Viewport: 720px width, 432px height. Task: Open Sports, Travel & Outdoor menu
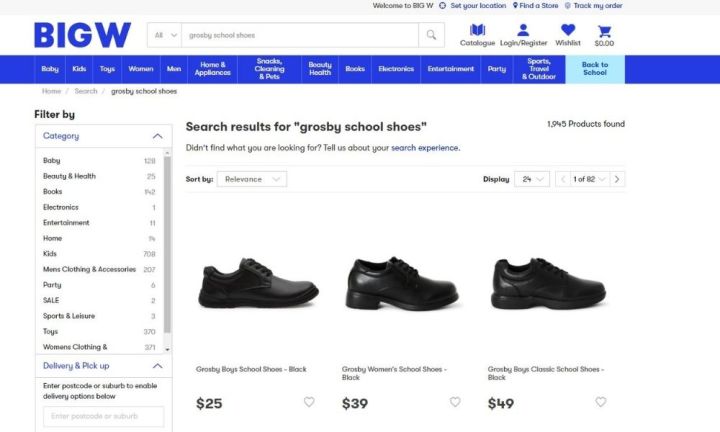(539, 69)
